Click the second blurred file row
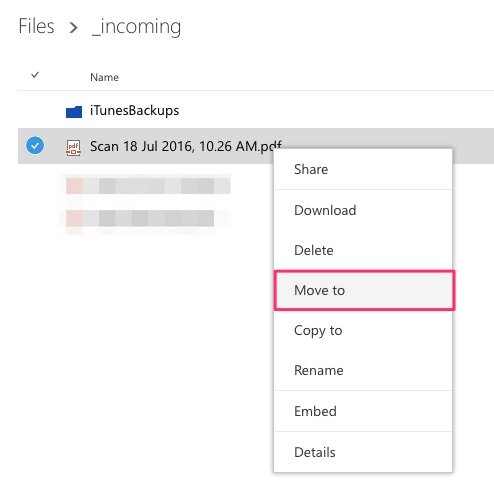This screenshot has height=501, width=494. click(140, 218)
